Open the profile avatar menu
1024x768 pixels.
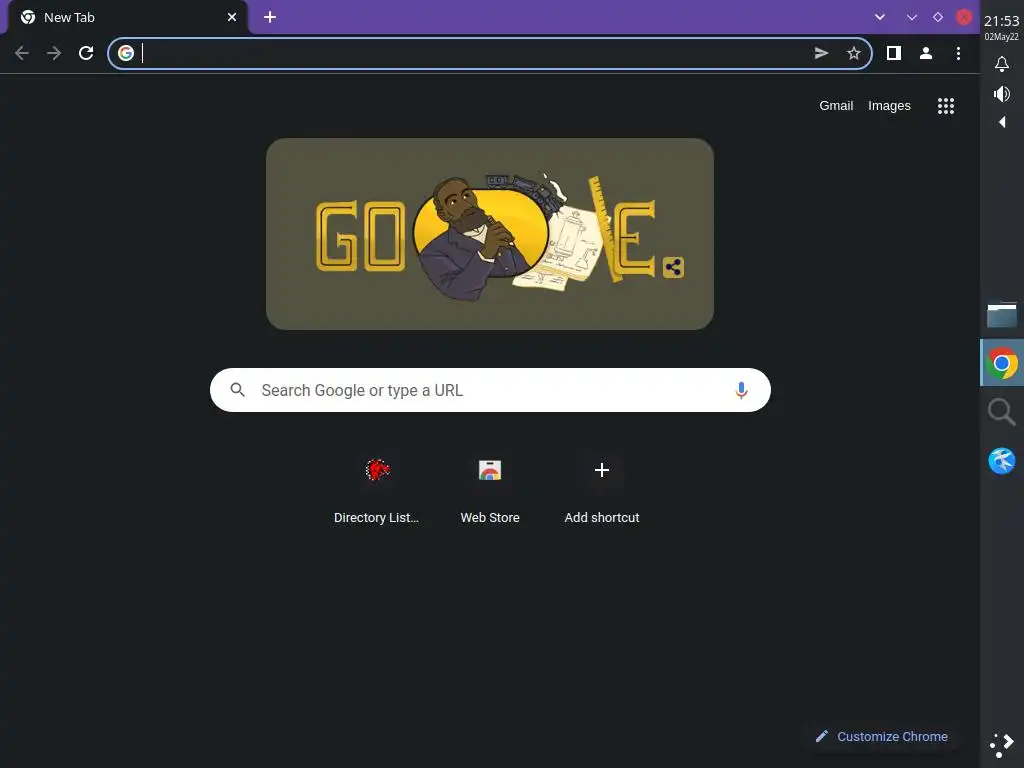926,53
